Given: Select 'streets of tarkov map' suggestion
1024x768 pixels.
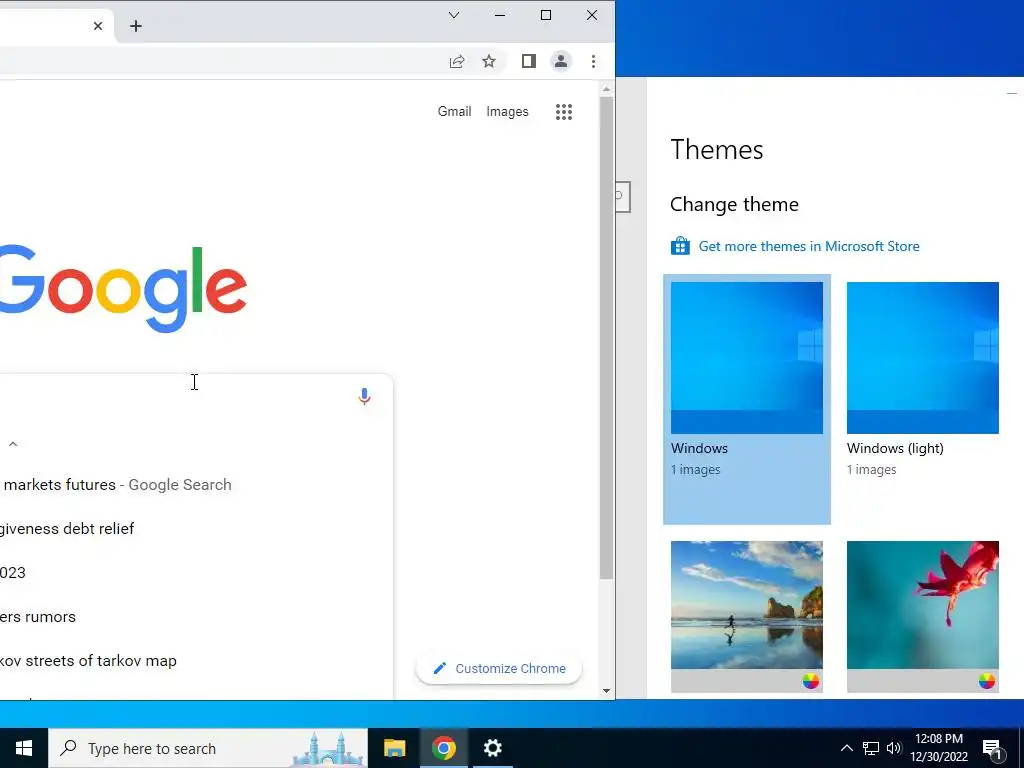Looking at the screenshot, I should (x=196, y=661).
